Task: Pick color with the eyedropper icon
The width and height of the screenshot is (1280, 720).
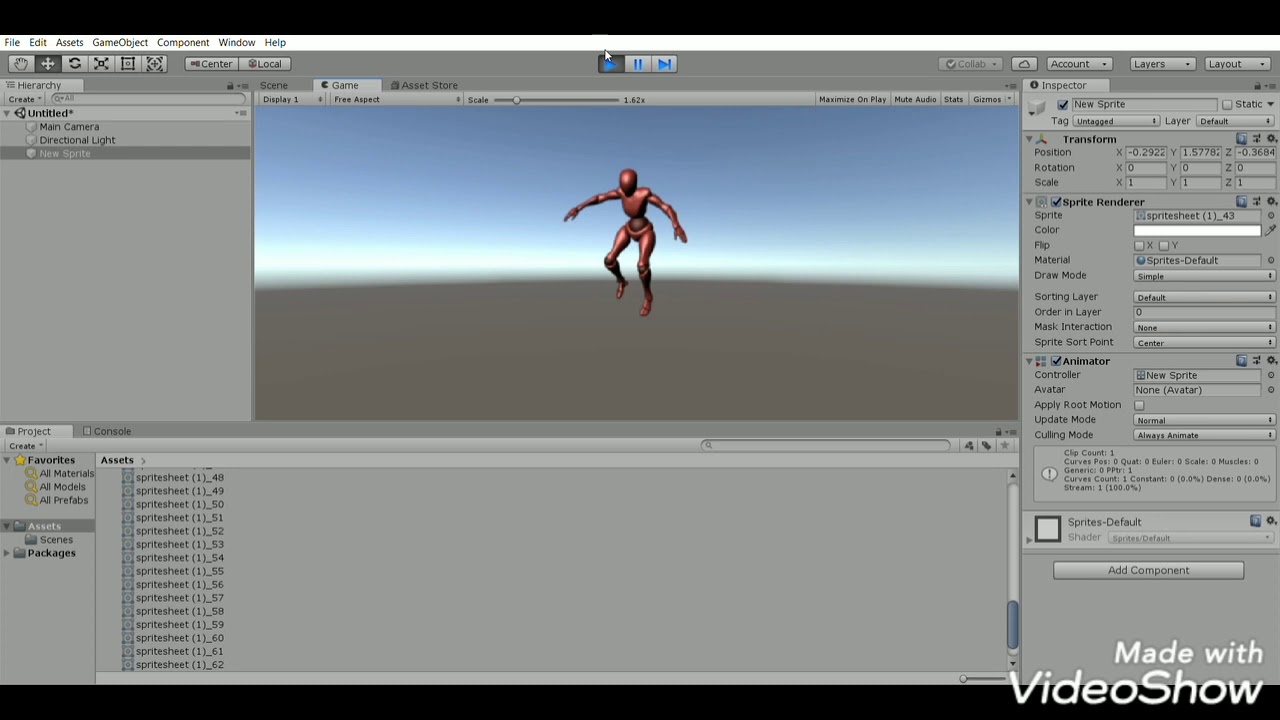Action: (1271, 230)
